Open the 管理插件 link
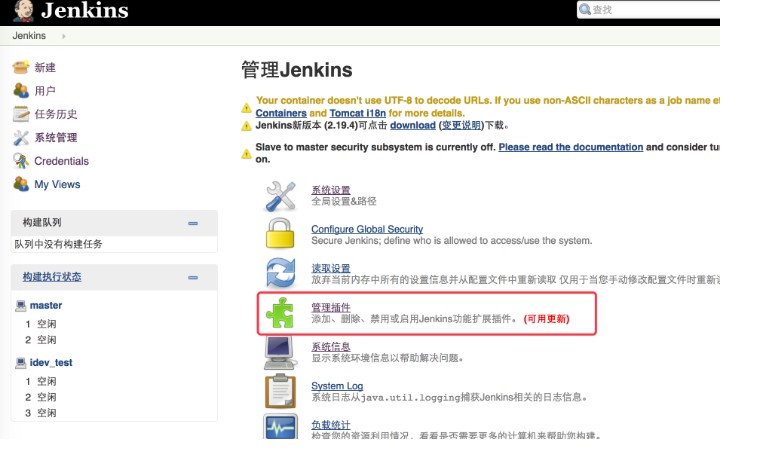 [331, 307]
